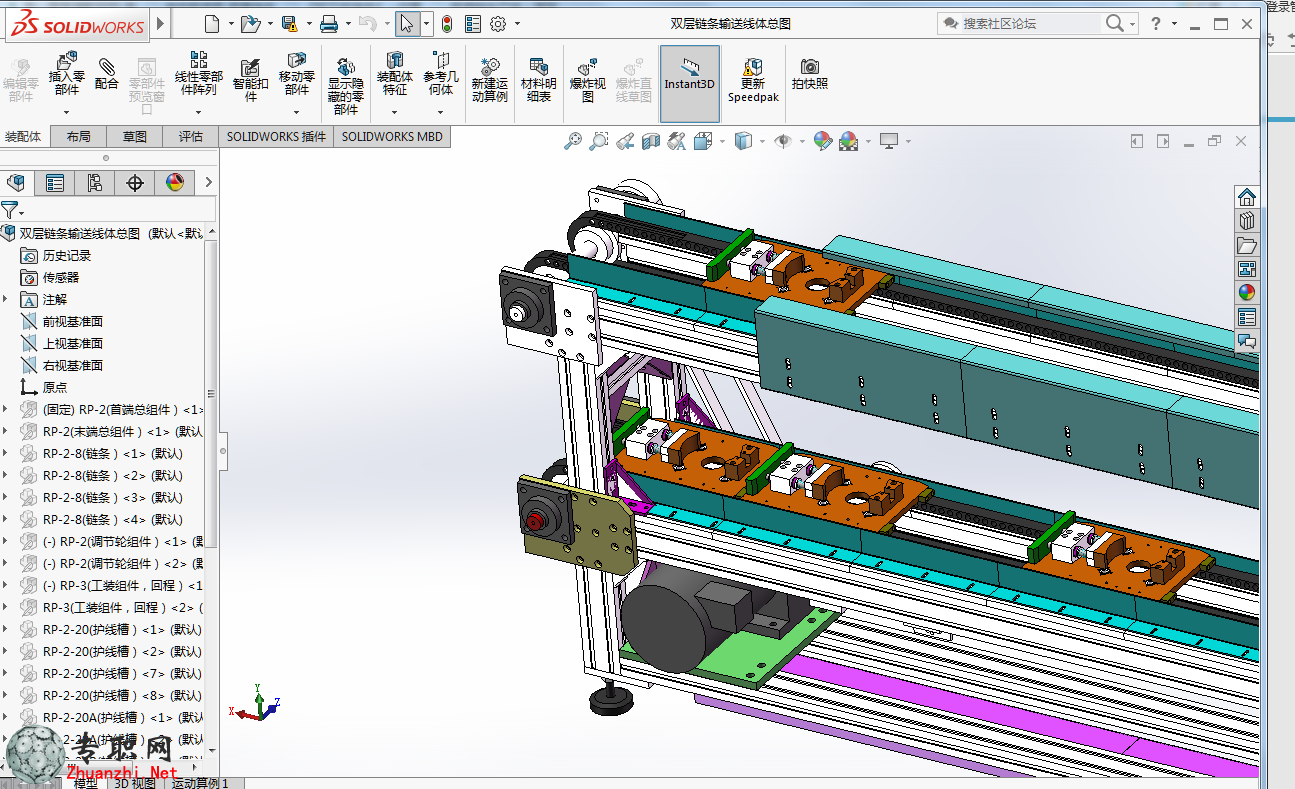Open 装配体特征 (Assembly Features) tool
This screenshot has width=1295, height=789.
395,74
